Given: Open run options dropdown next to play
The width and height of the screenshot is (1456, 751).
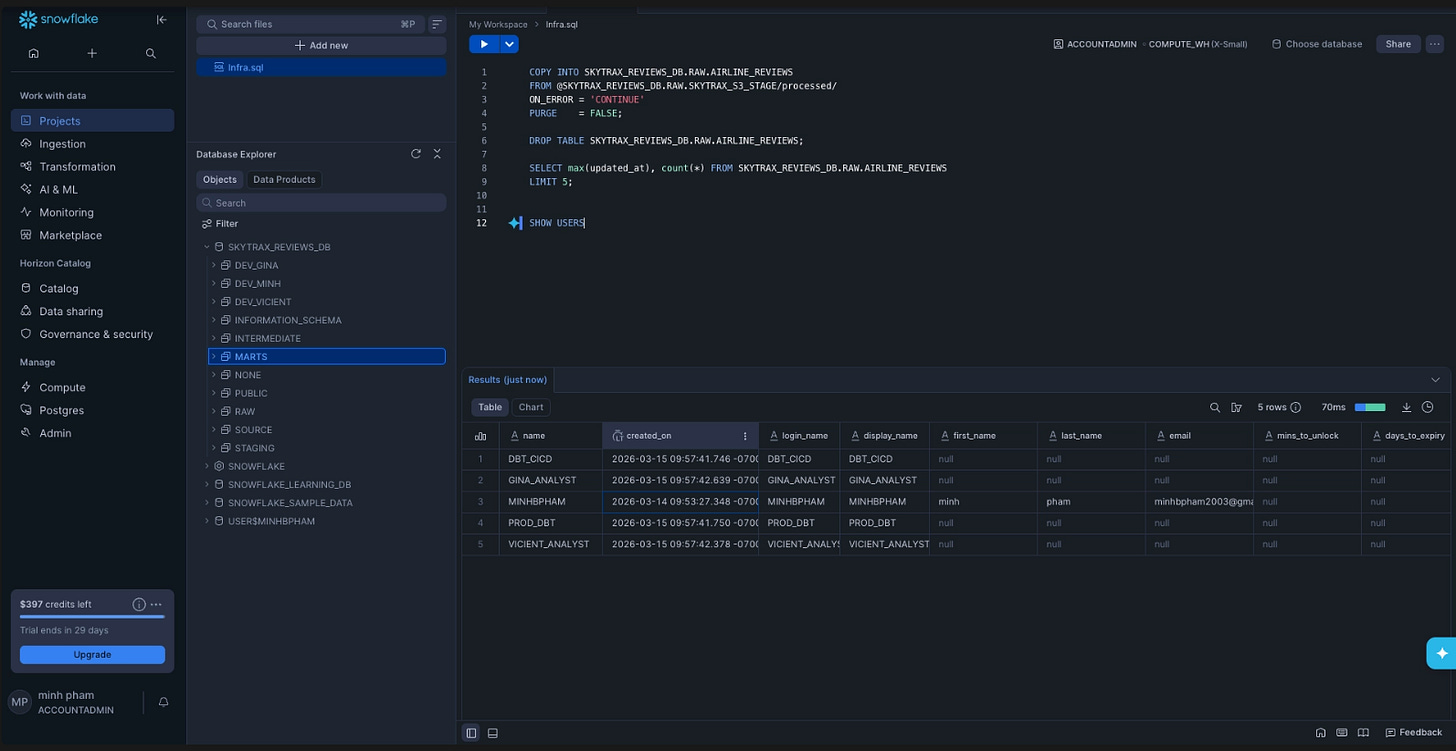Looking at the screenshot, I should 510,44.
